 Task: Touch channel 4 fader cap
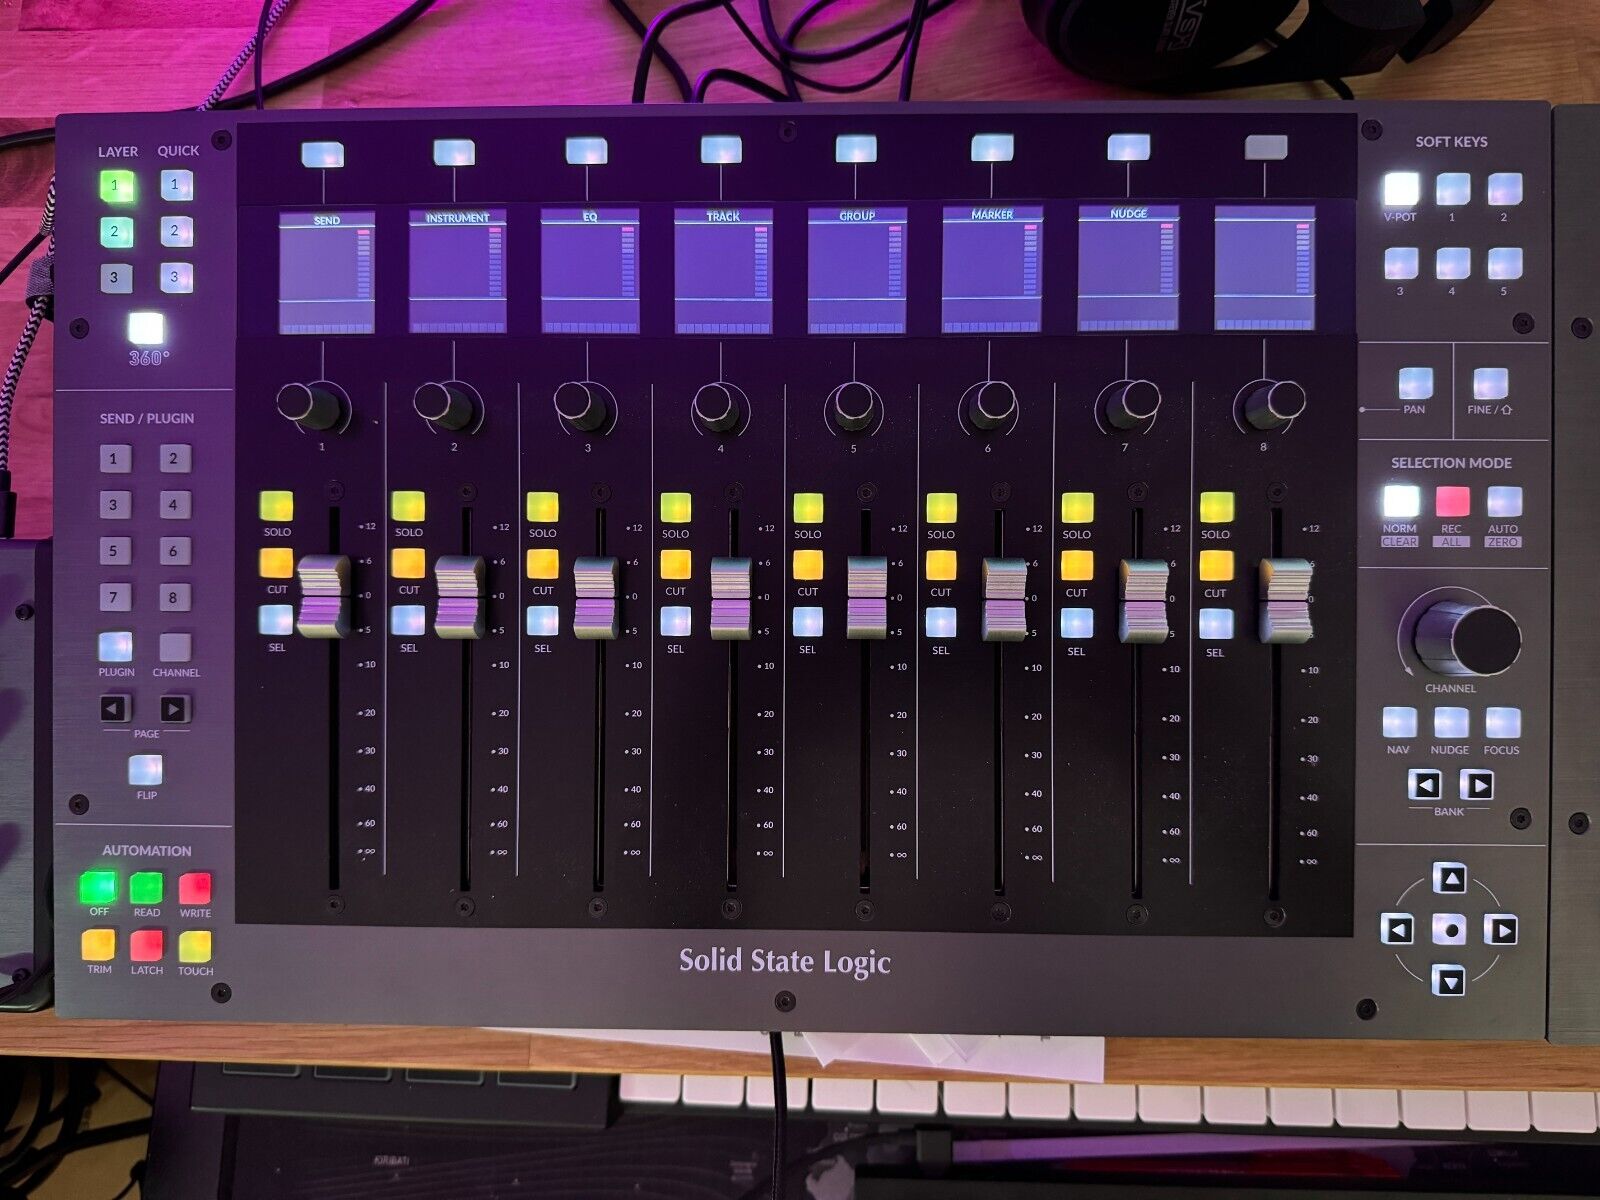click(731, 599)
